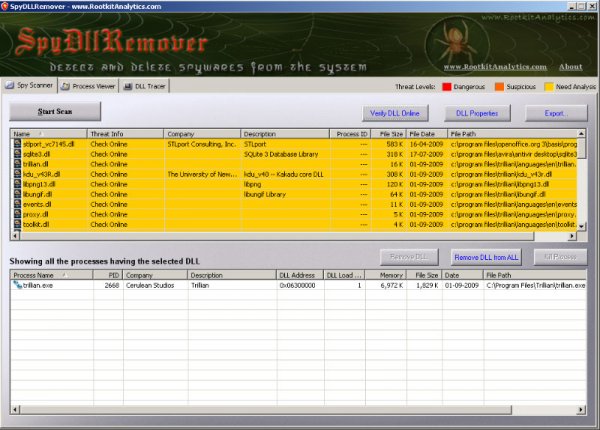Click the SpyDLLRemover title bar icon
Image resolution: width=600 pixels, height=430 pixels.
[x=5, y=6]
